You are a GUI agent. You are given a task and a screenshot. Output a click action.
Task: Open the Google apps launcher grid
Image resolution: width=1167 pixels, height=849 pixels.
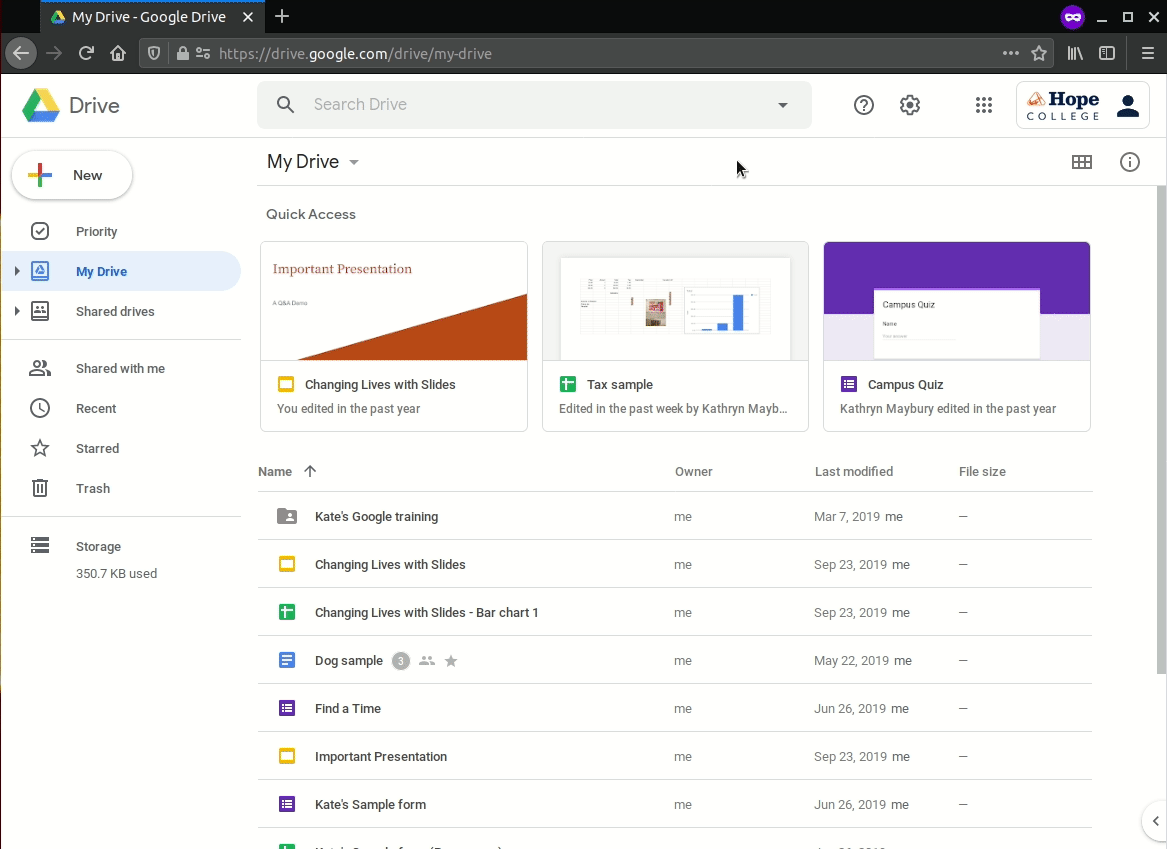(983, 105)
